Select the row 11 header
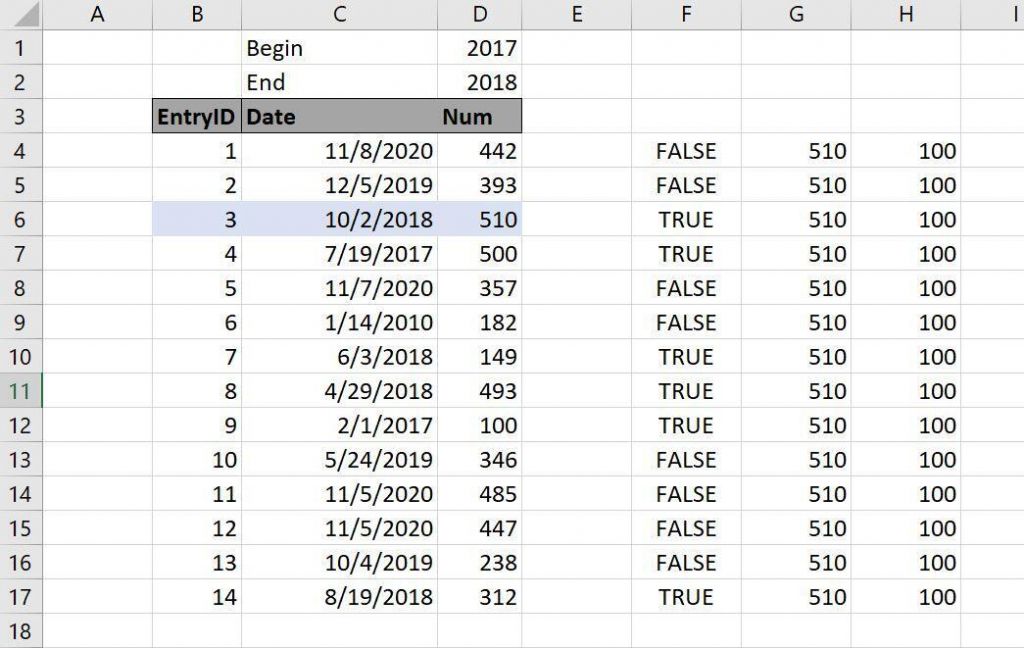Screen dimensions: 1024x648 (21, 391)
